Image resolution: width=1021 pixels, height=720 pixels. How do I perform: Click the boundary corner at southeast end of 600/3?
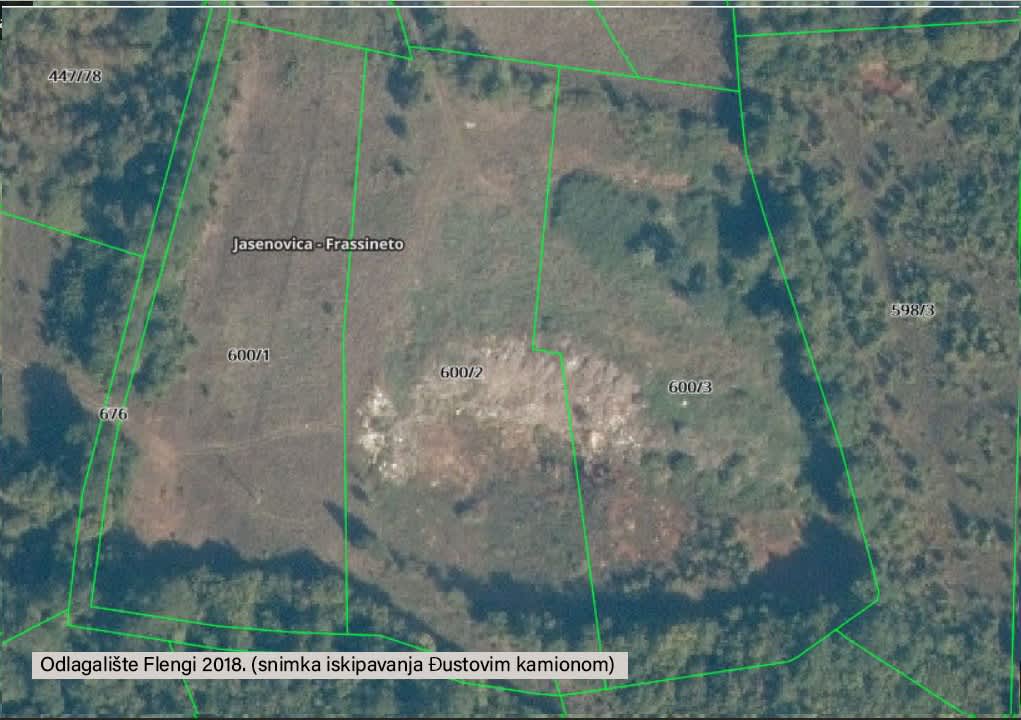878,596
